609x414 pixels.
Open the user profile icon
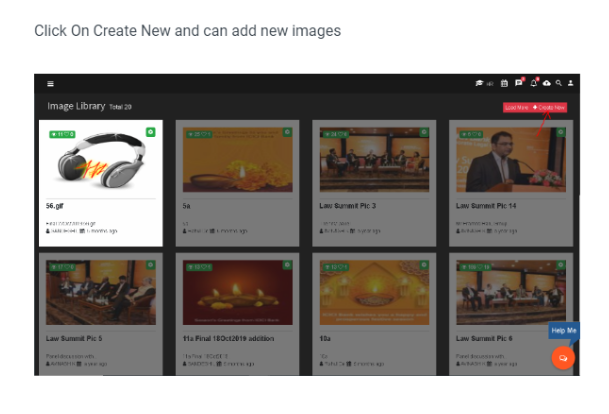tap(571, 83)
